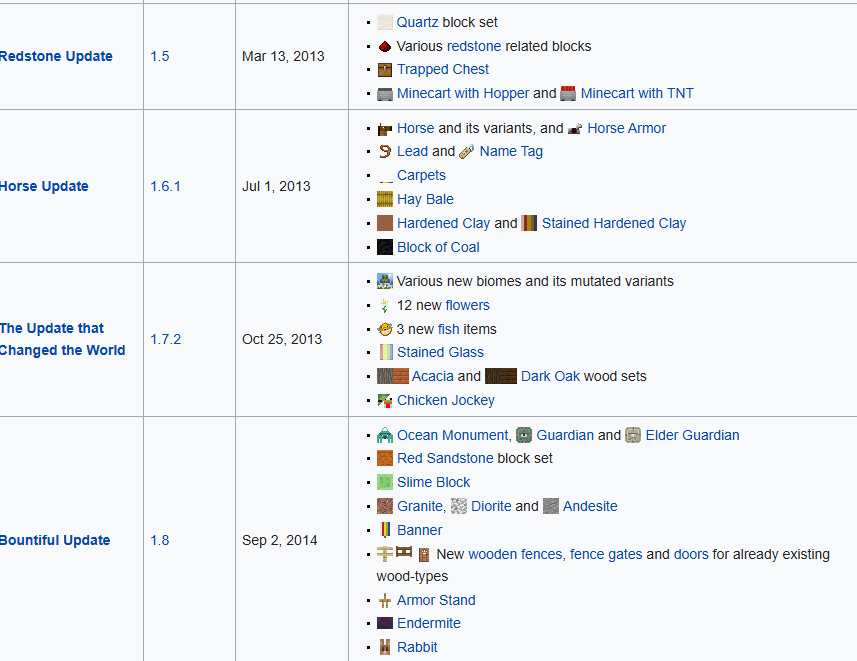The height and width of the screenshot is (661, 857).
Task: Click the Banner icon
Action: [x=385, y=530]
